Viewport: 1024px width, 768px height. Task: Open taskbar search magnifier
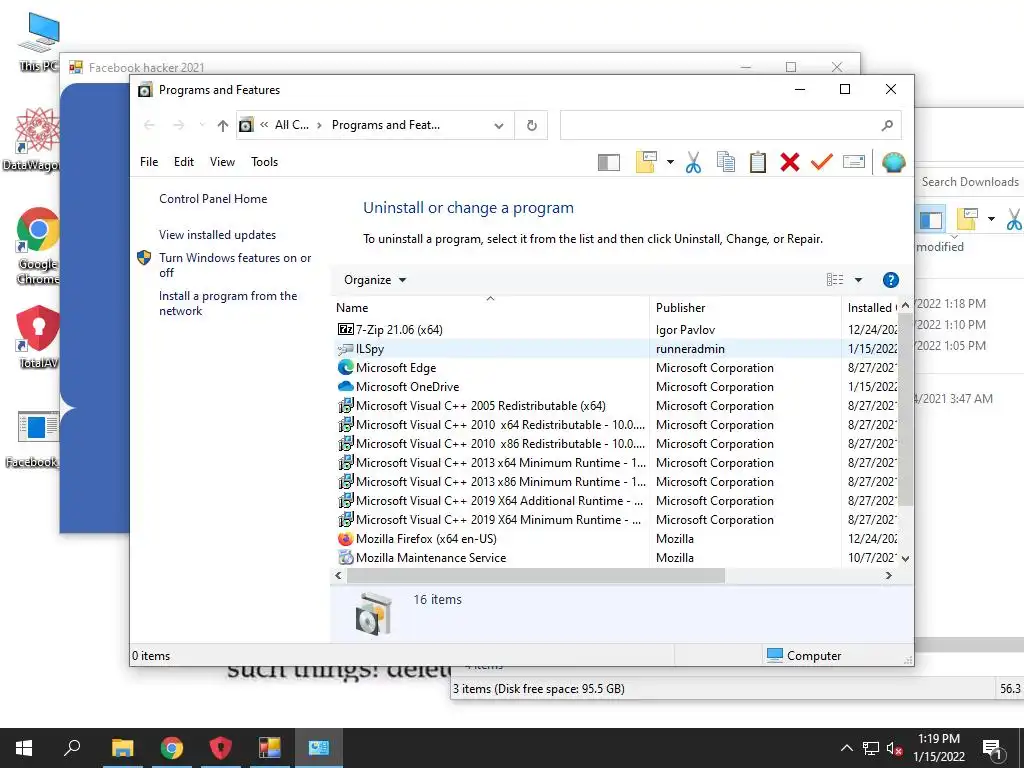coord(72,748)
